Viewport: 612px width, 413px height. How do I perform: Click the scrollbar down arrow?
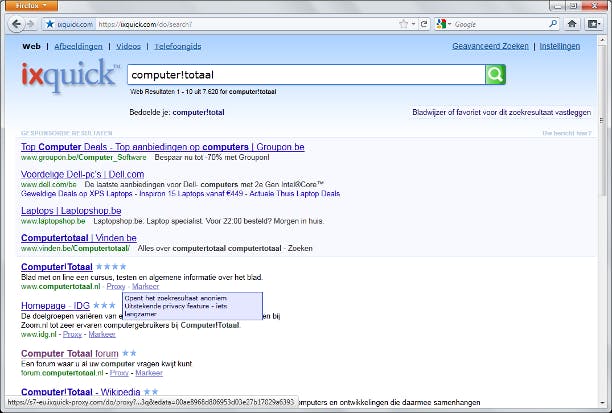tap(602, 403)
